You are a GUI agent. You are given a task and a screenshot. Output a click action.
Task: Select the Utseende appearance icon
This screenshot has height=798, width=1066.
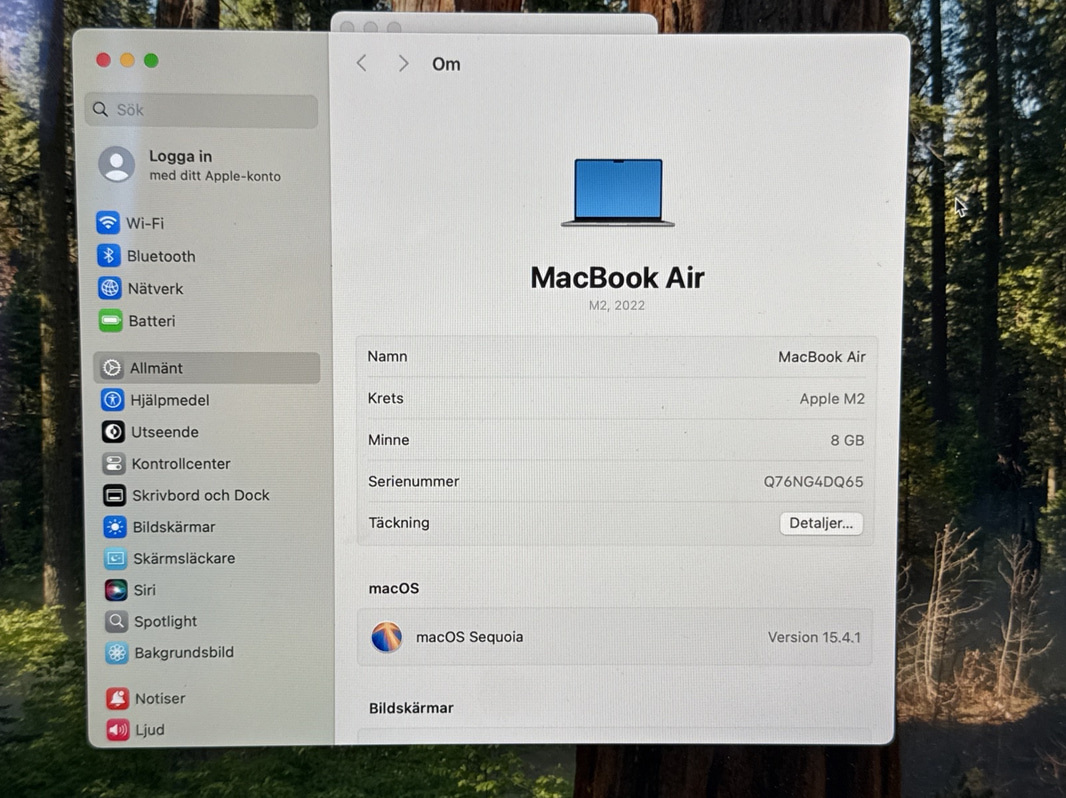(113, 432)
